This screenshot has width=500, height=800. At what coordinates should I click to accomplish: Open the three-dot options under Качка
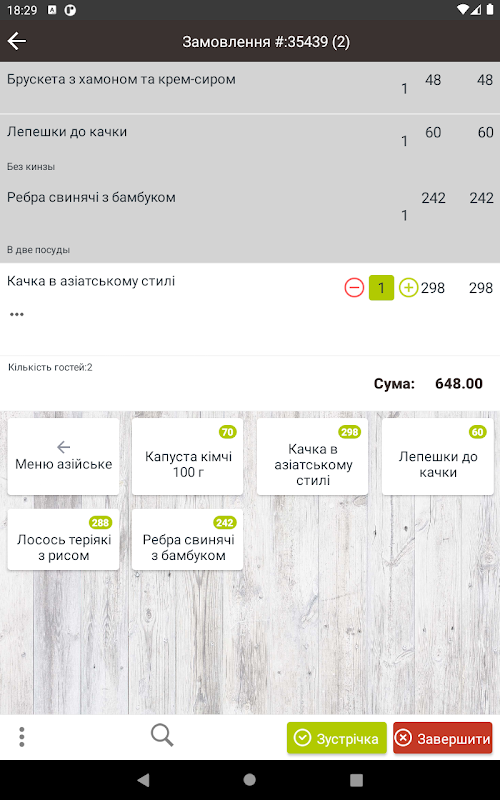(17, 314)
